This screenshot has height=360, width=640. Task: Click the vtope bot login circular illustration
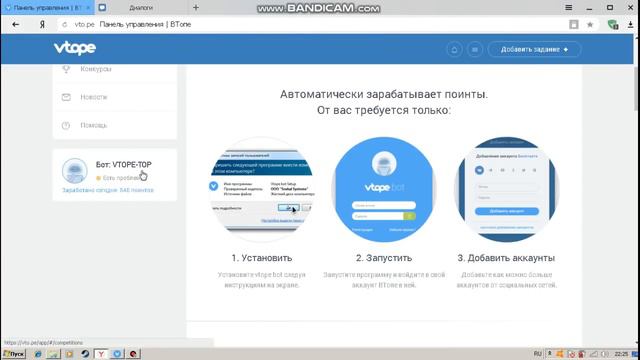(384, 189)
